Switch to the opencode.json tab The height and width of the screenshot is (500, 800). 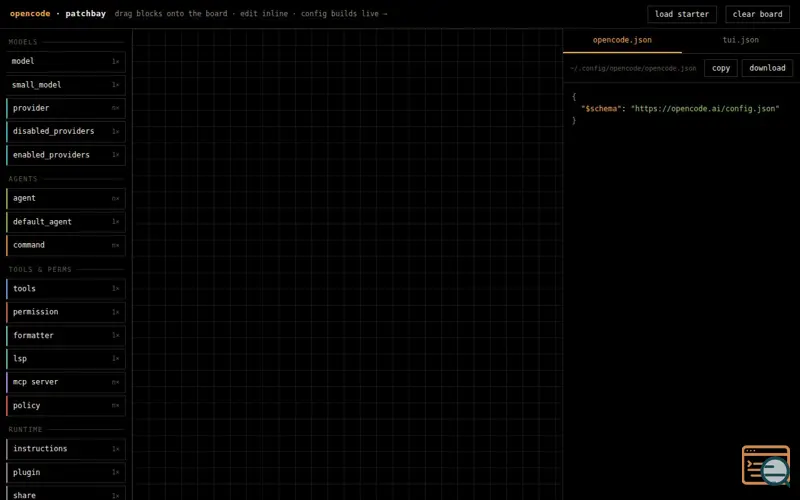click(622, 40)
